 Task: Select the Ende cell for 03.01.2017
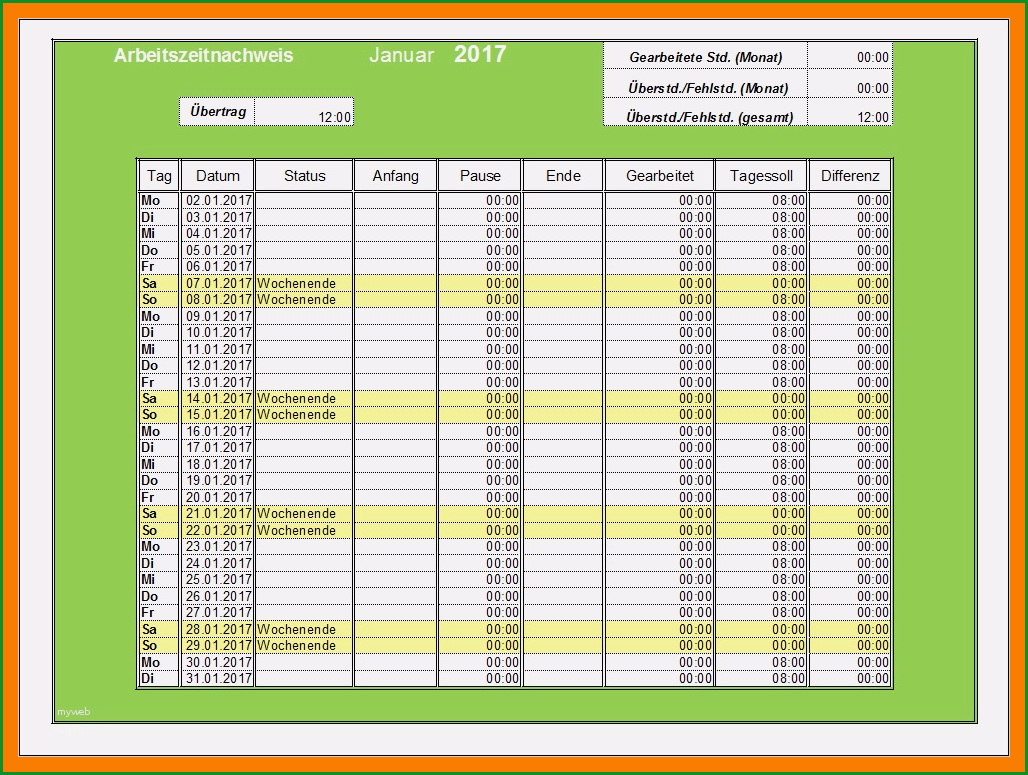coord(563,217)
